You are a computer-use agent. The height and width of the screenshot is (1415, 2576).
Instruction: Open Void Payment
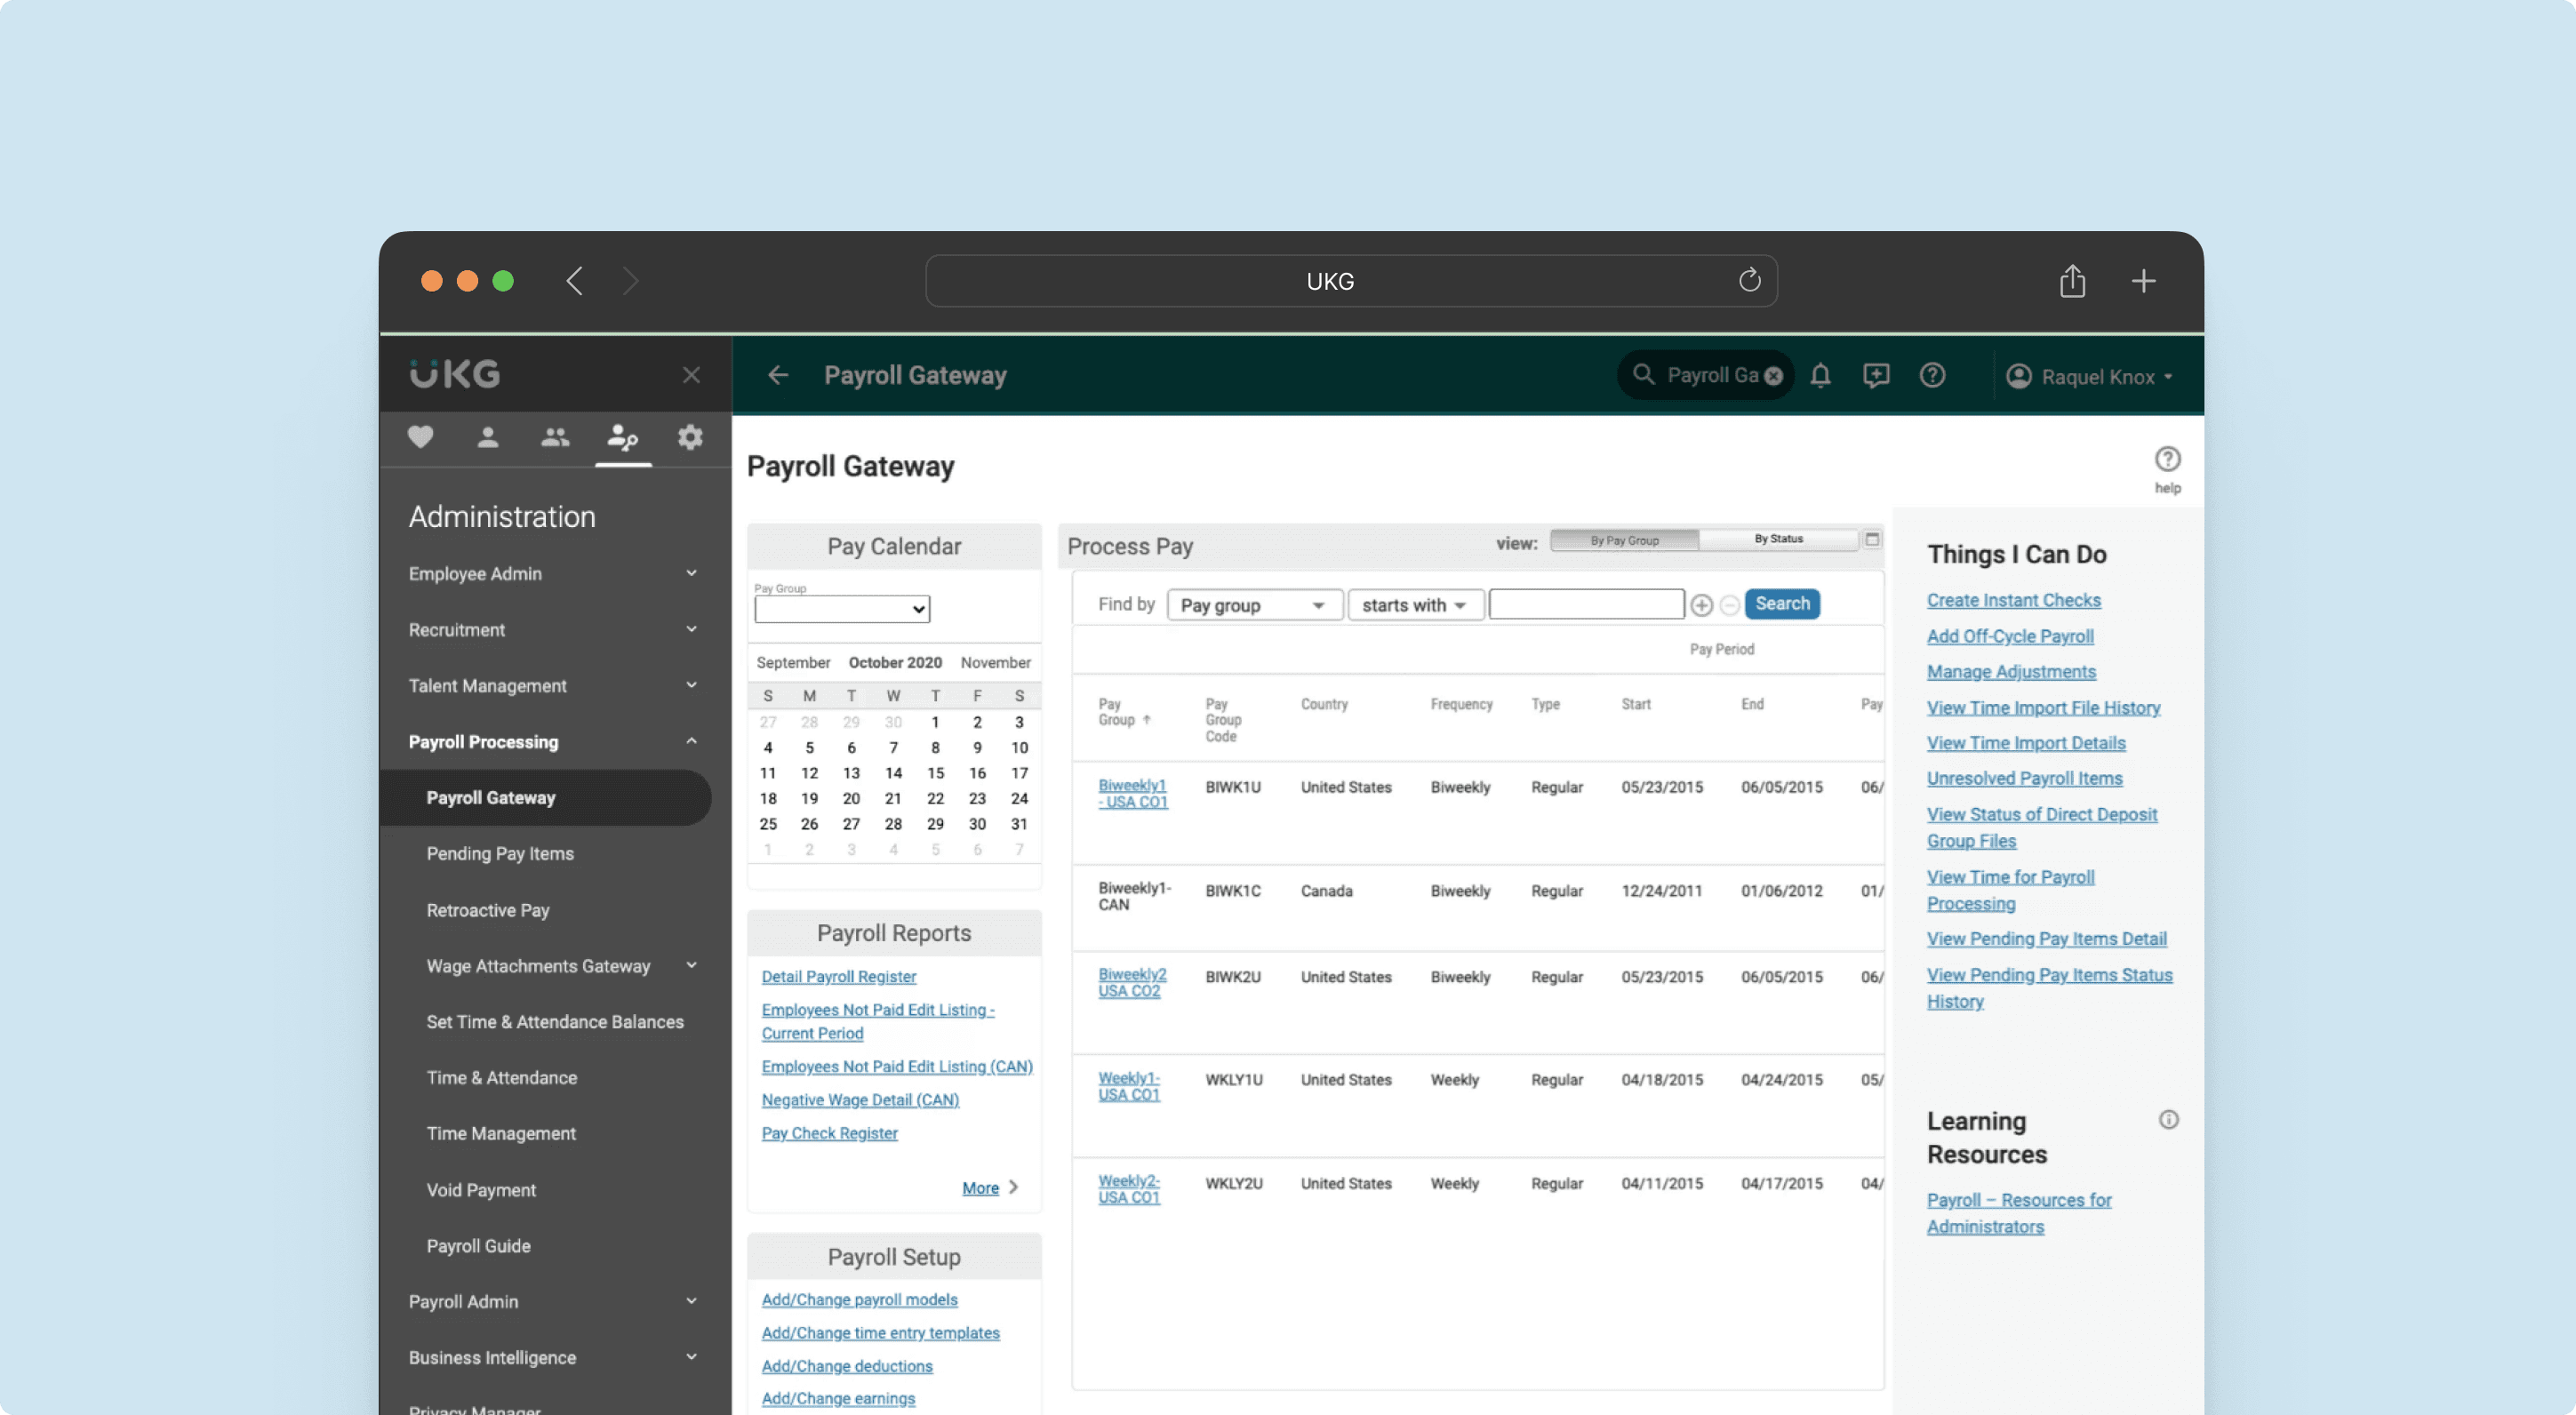(481, 1190)
